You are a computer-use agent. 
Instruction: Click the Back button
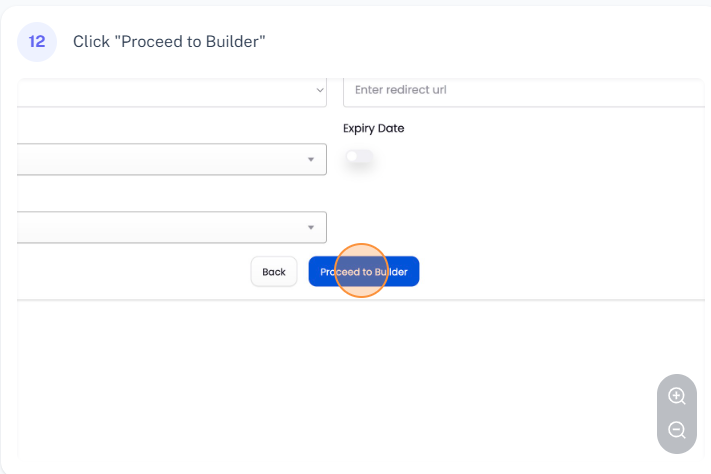[274, 272]
